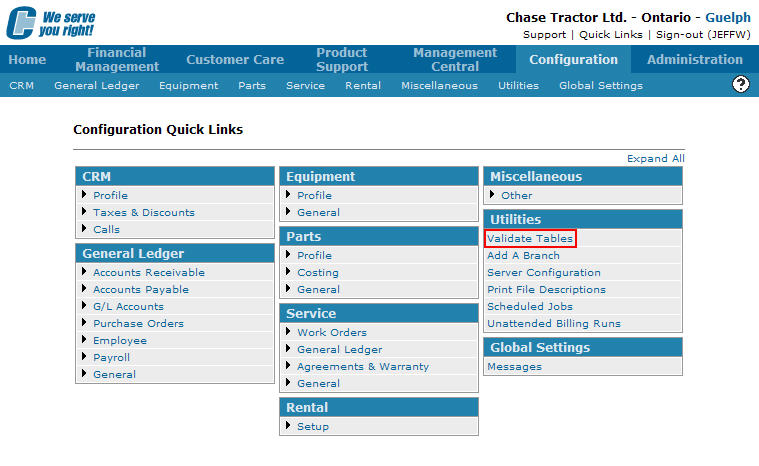Click Service General Ledger link text
The height and width of the screenshot is (466, 759).
pyautogui.click(x=340, y=349)
